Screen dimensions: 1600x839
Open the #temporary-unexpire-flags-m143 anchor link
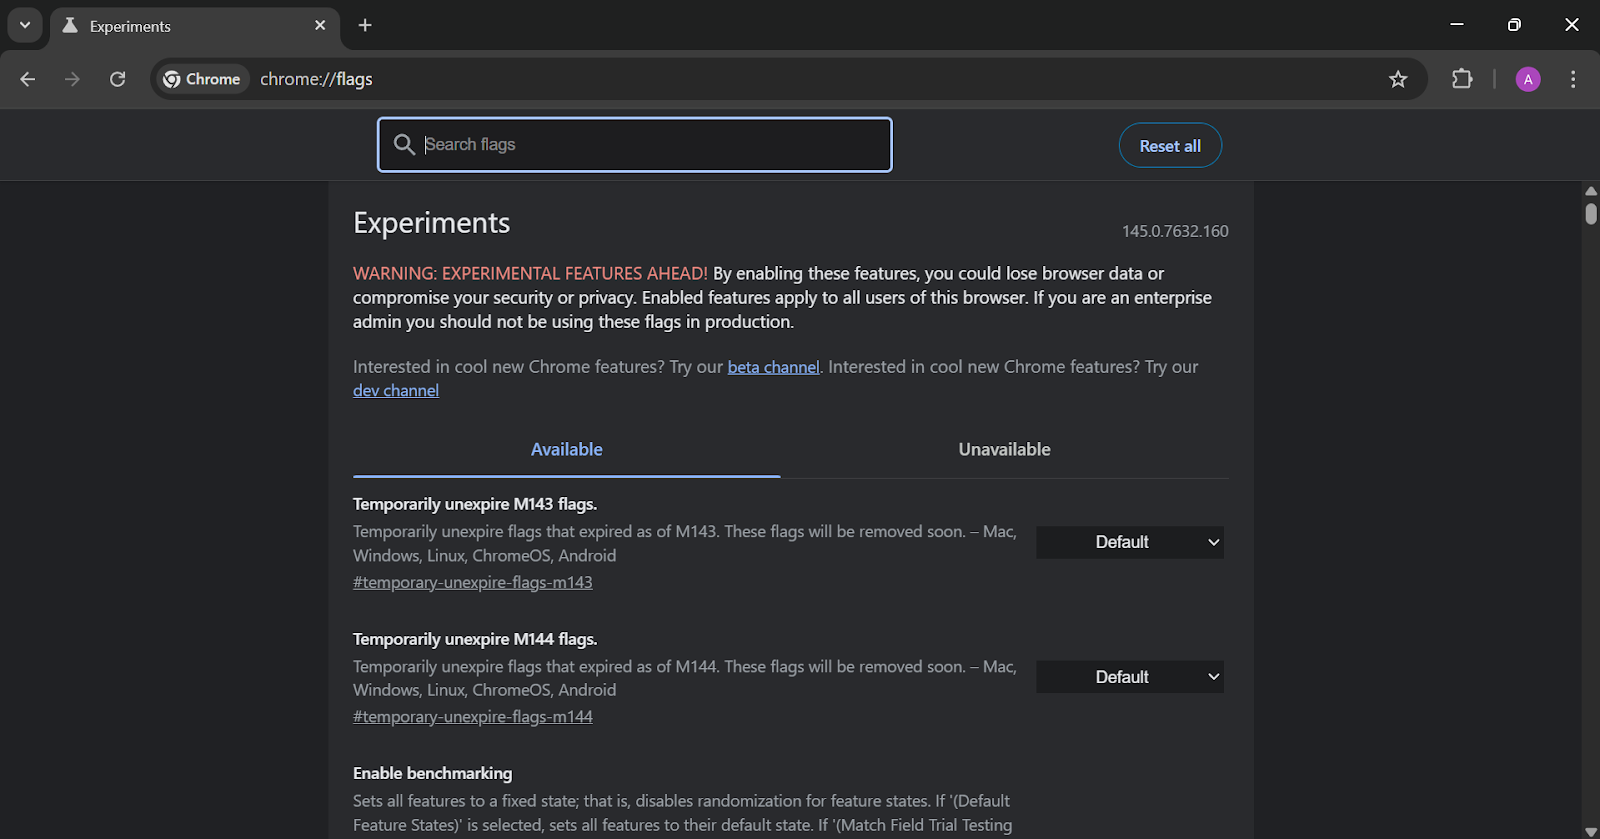473,582
